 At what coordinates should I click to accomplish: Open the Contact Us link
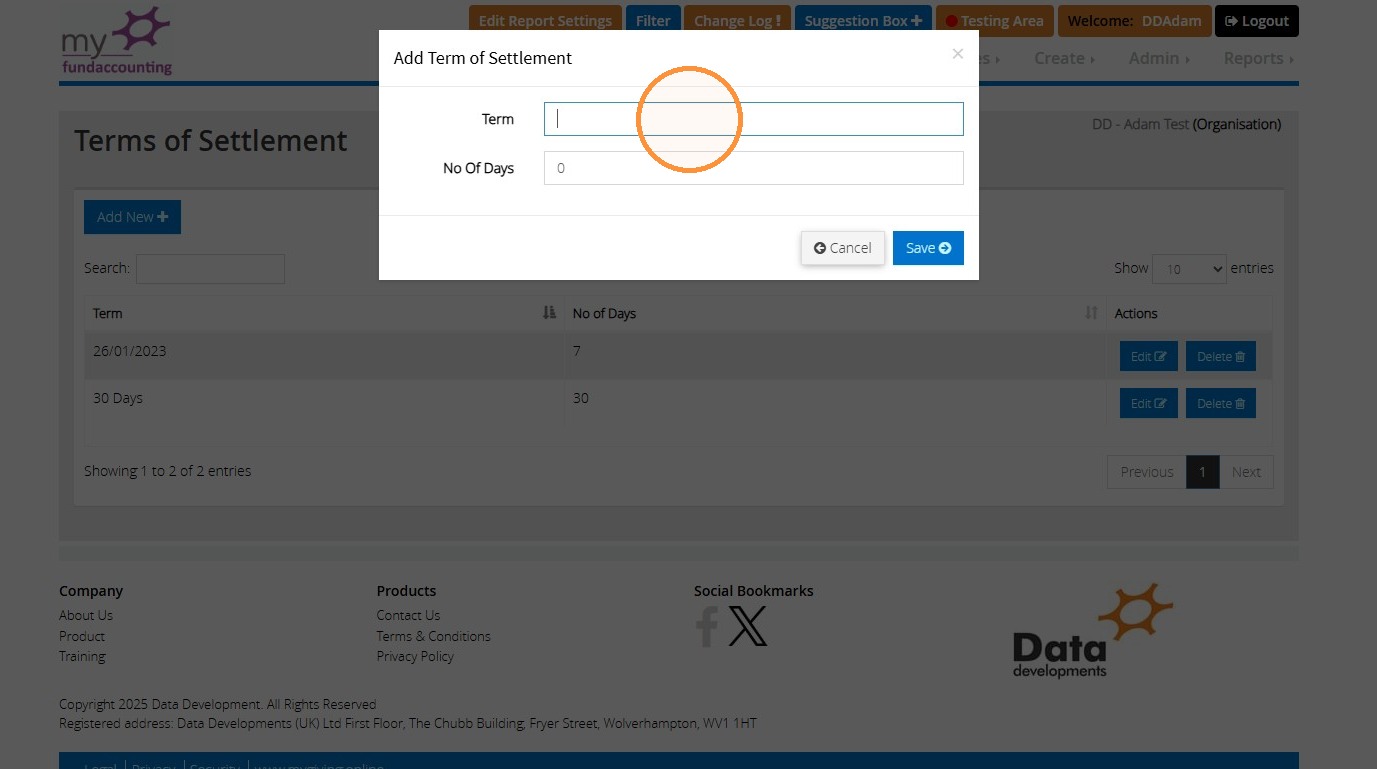click(408, 615)
